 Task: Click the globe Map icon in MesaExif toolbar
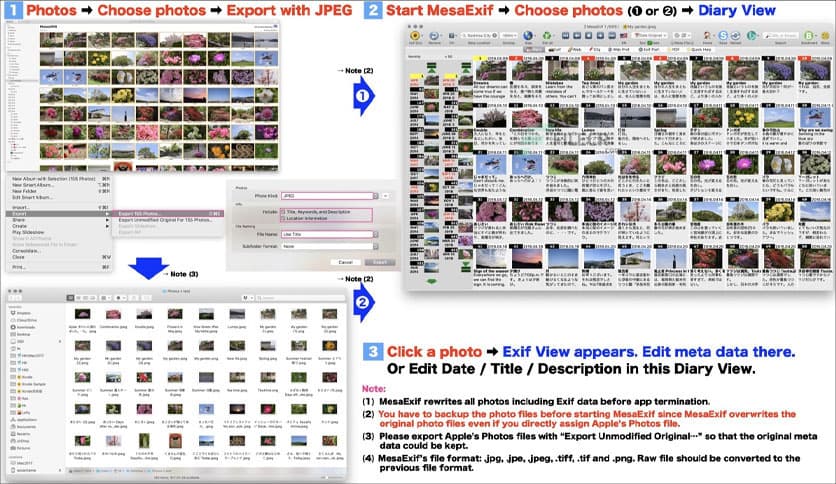point(528,35)
